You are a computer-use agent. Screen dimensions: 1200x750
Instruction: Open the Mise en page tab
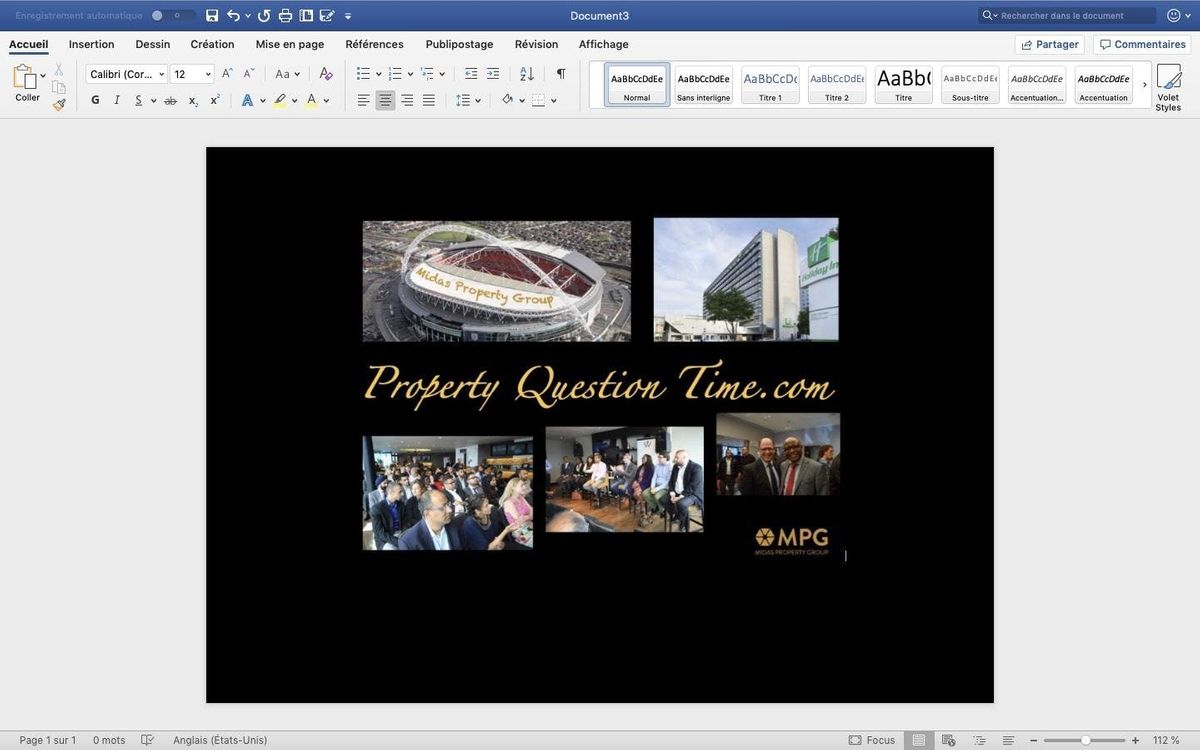290,44
